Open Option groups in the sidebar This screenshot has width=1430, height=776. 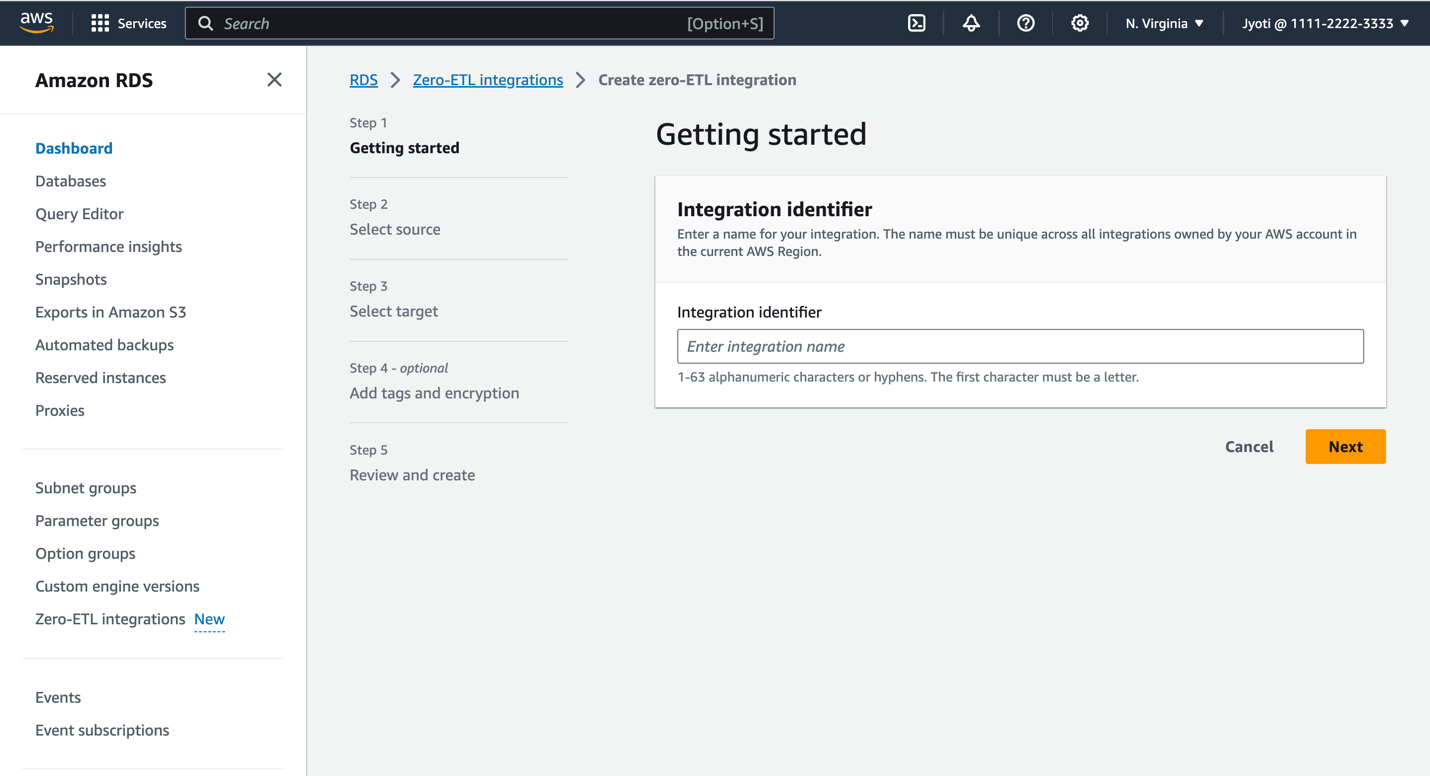click(85, 554)
